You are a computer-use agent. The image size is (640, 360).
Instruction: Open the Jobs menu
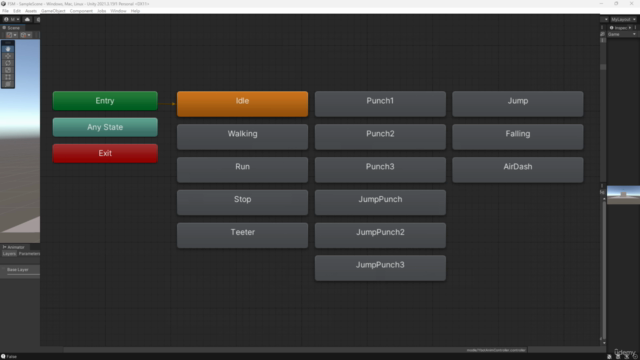[102, 11]
